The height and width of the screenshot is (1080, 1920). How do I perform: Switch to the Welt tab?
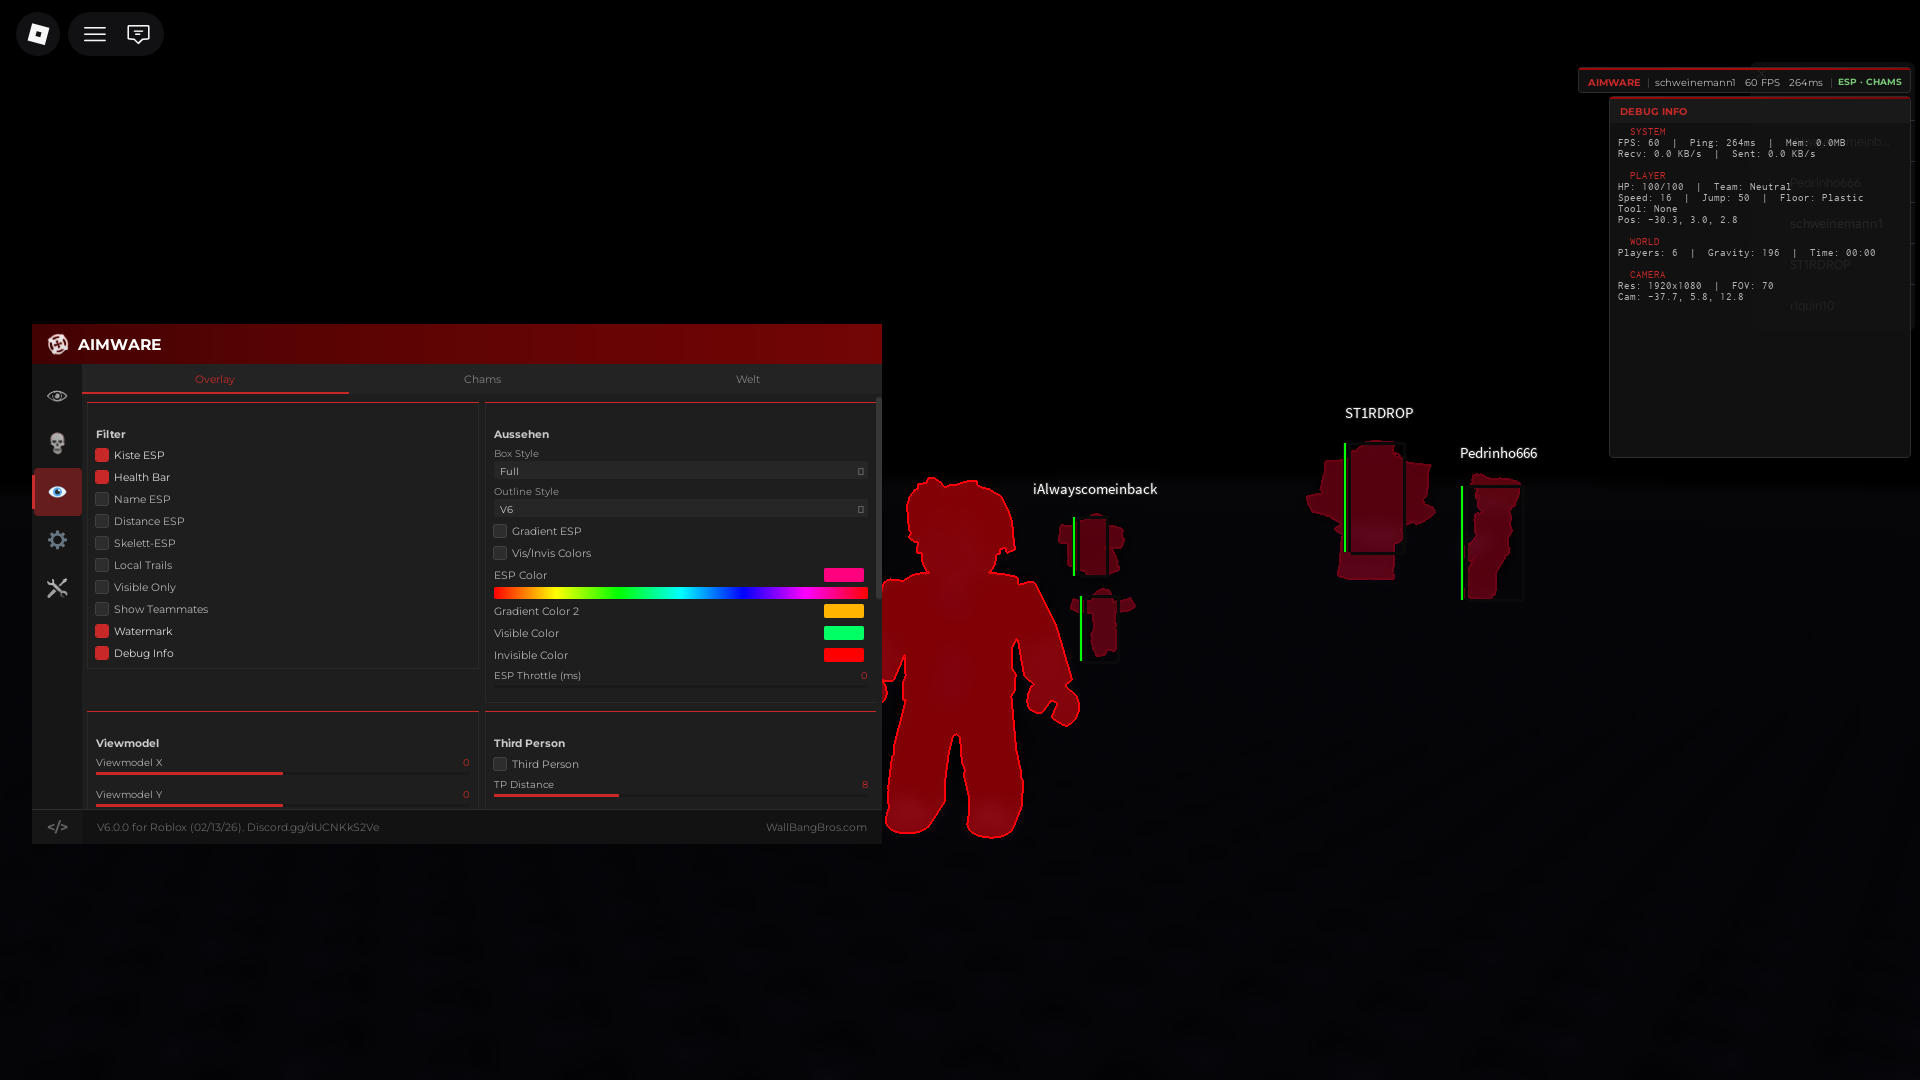pyautogui.click(x=748, y=379)
